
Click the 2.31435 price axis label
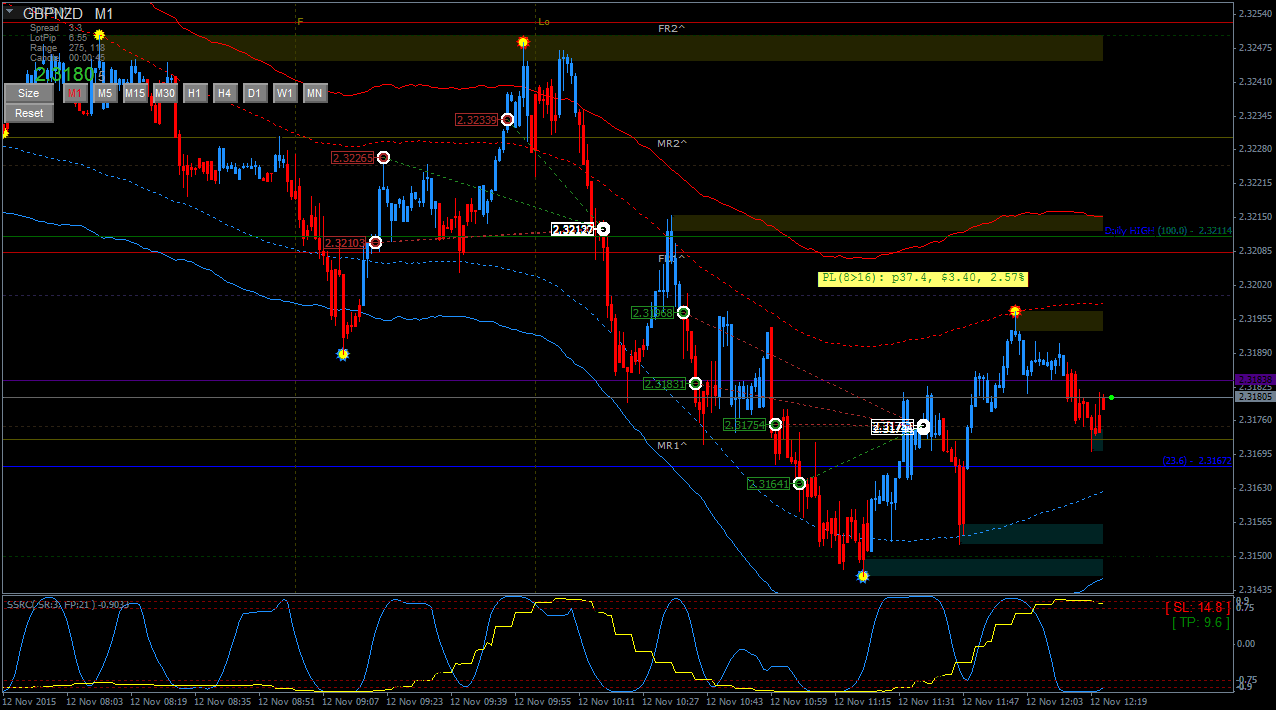tap(1254, 590)
